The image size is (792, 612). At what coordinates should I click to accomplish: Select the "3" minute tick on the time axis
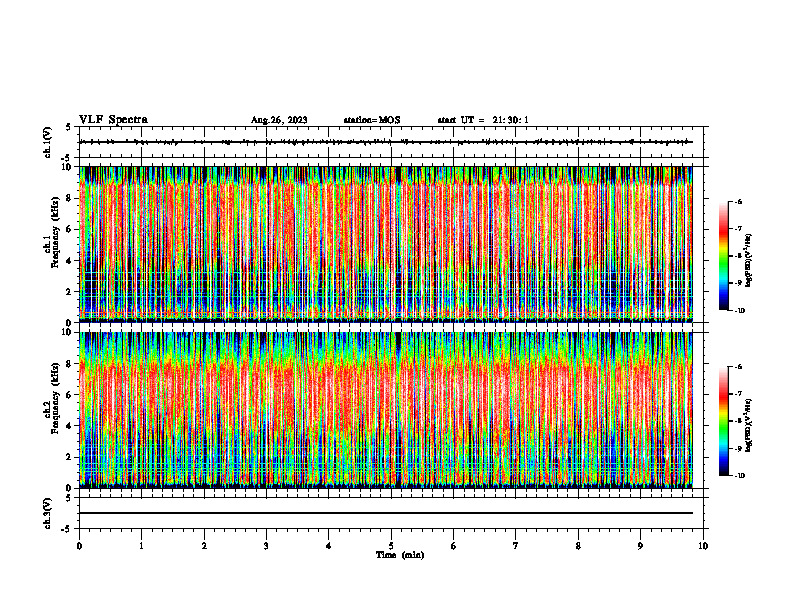[x=266, y=546]
